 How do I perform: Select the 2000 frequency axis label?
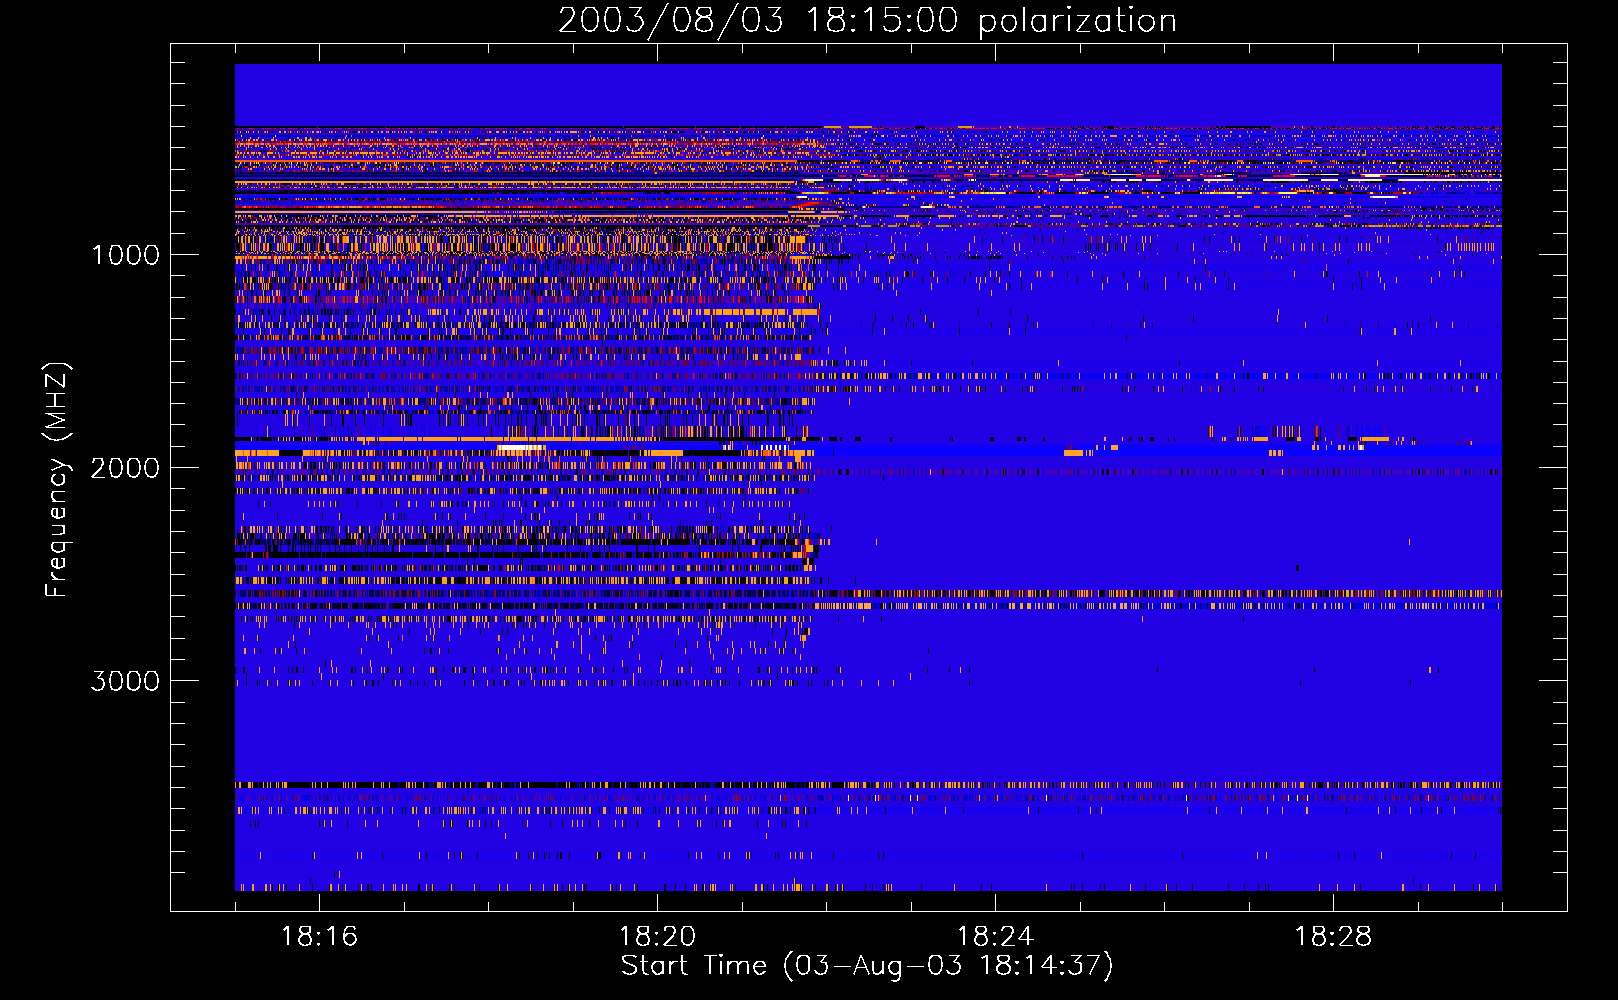(125, 468)
